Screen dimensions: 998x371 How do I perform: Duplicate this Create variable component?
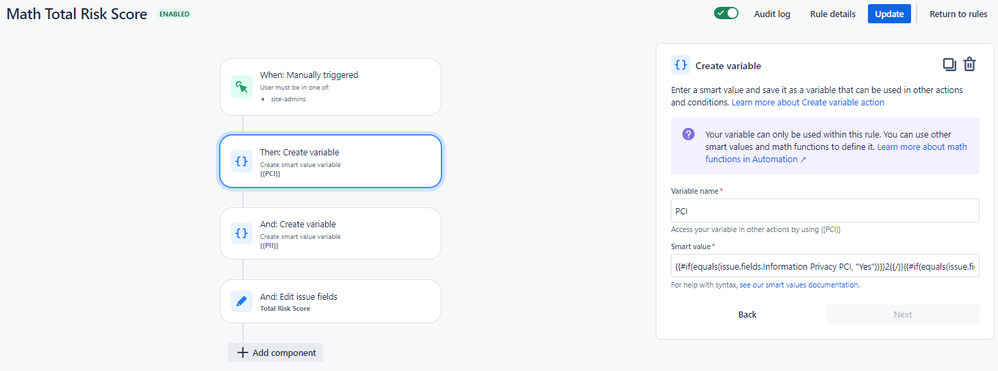click(x=949, y=64)
